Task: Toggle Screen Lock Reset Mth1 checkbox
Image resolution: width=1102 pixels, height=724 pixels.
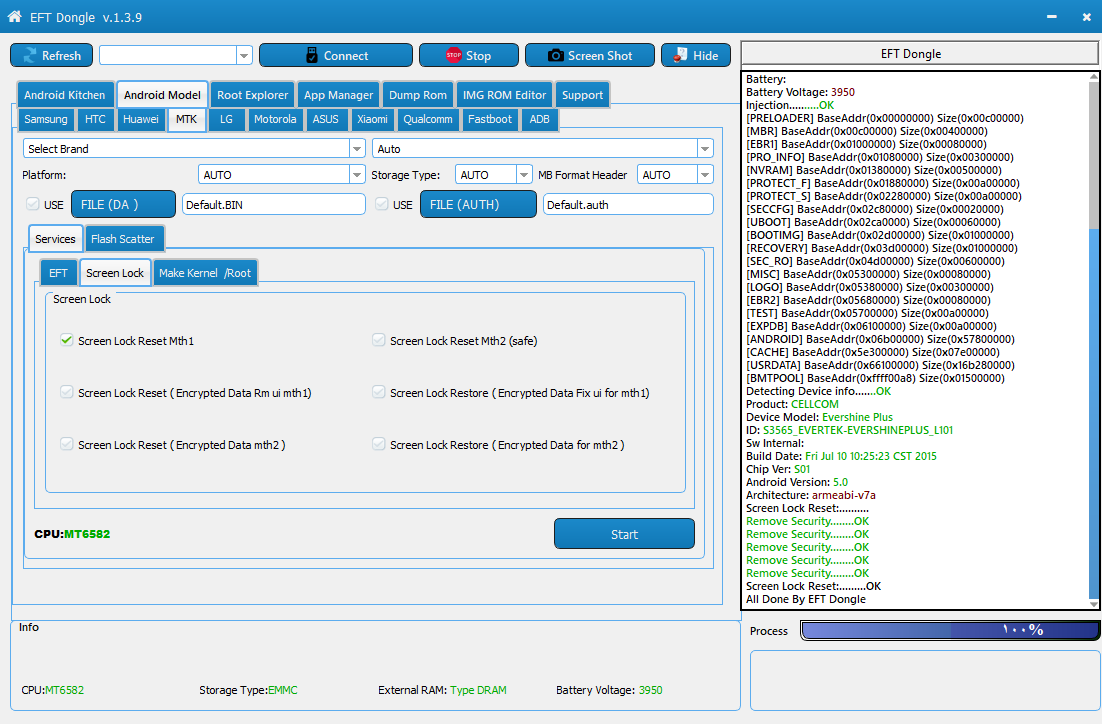Action: pos(67,340)
